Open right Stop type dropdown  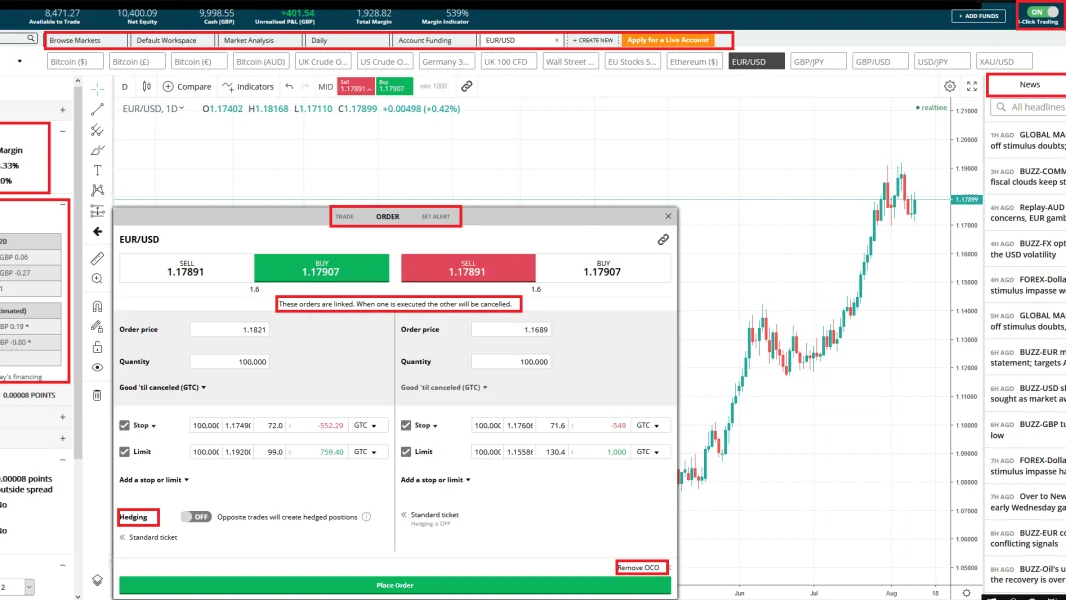pyautogui.click(x=426, y=425)
